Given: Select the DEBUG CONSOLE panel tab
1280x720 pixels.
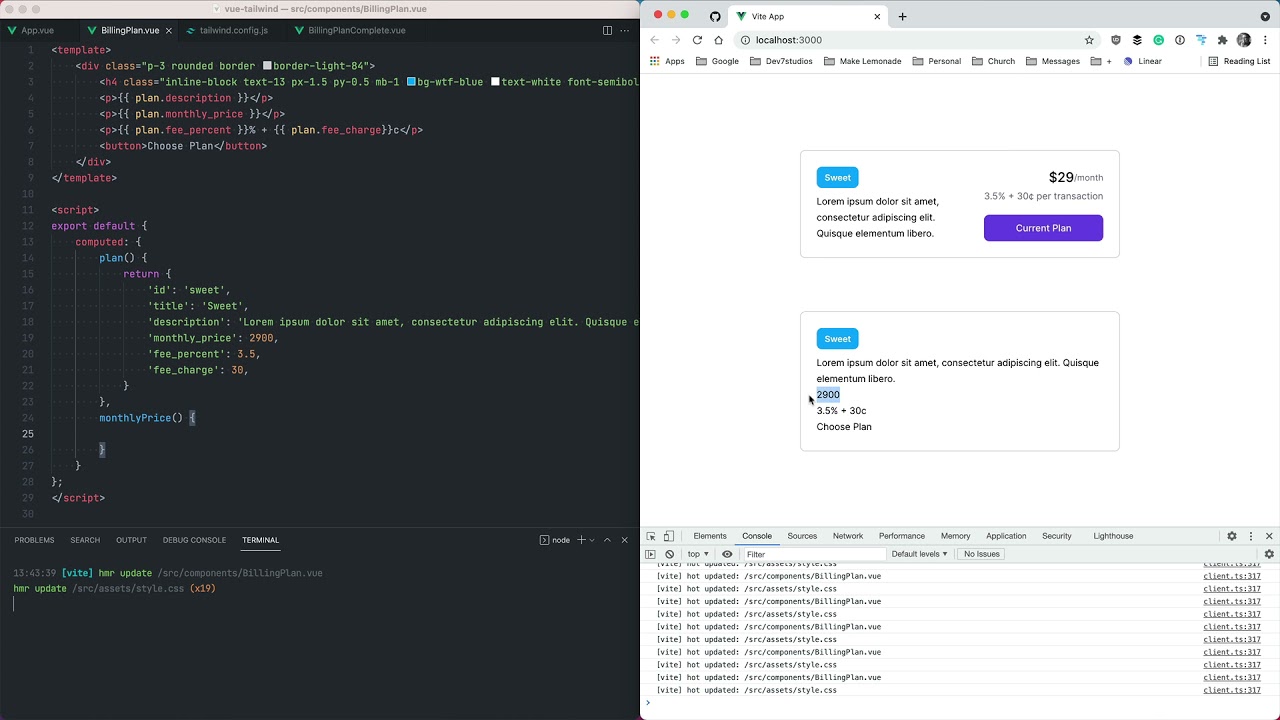Looking at the screenshot, I should click(194, 540).
